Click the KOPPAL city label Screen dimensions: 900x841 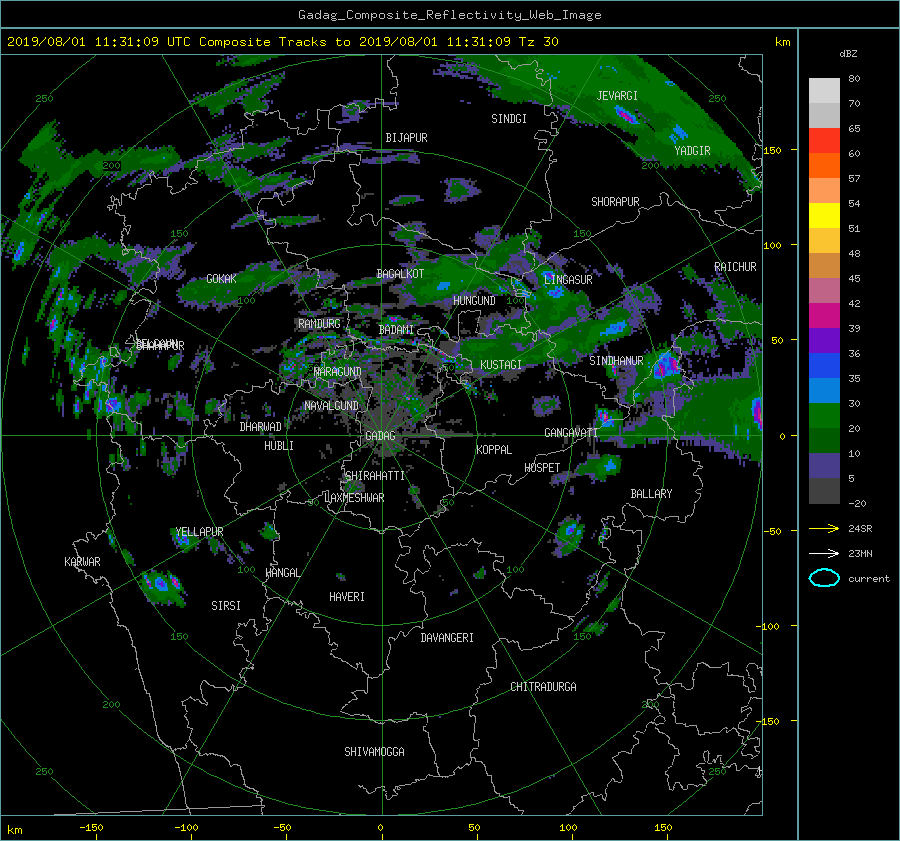(494, 450)
